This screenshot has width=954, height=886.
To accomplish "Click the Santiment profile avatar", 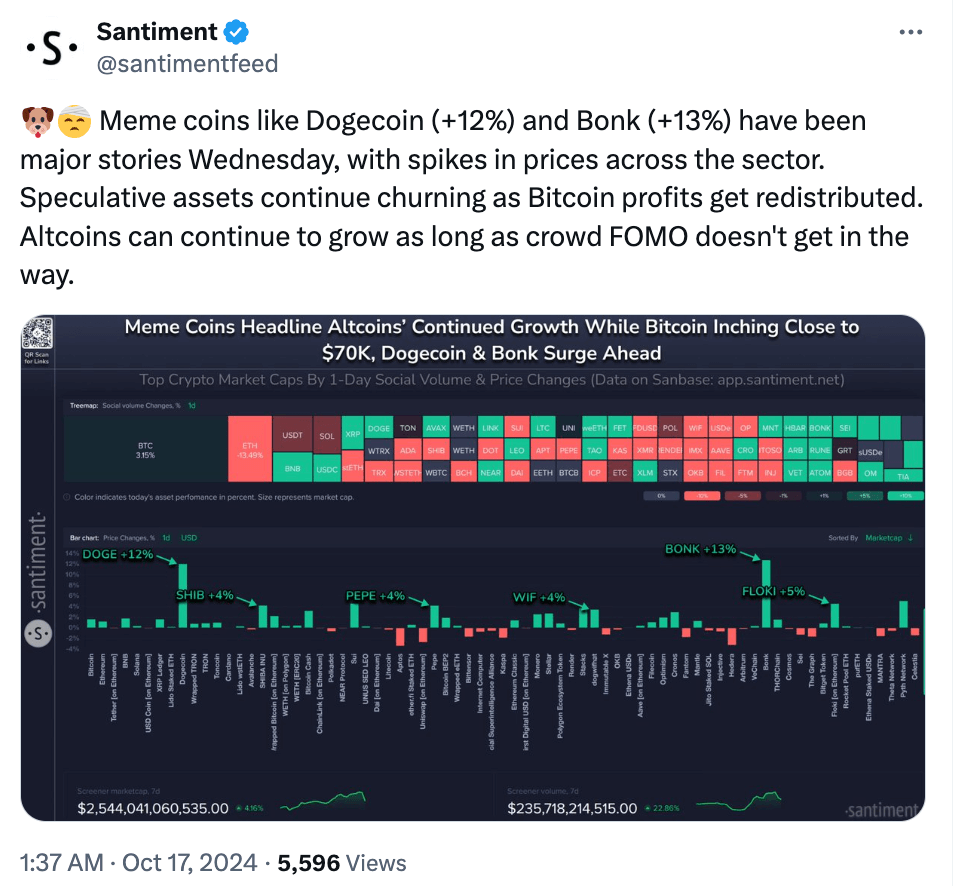I will tap(50, 49).
